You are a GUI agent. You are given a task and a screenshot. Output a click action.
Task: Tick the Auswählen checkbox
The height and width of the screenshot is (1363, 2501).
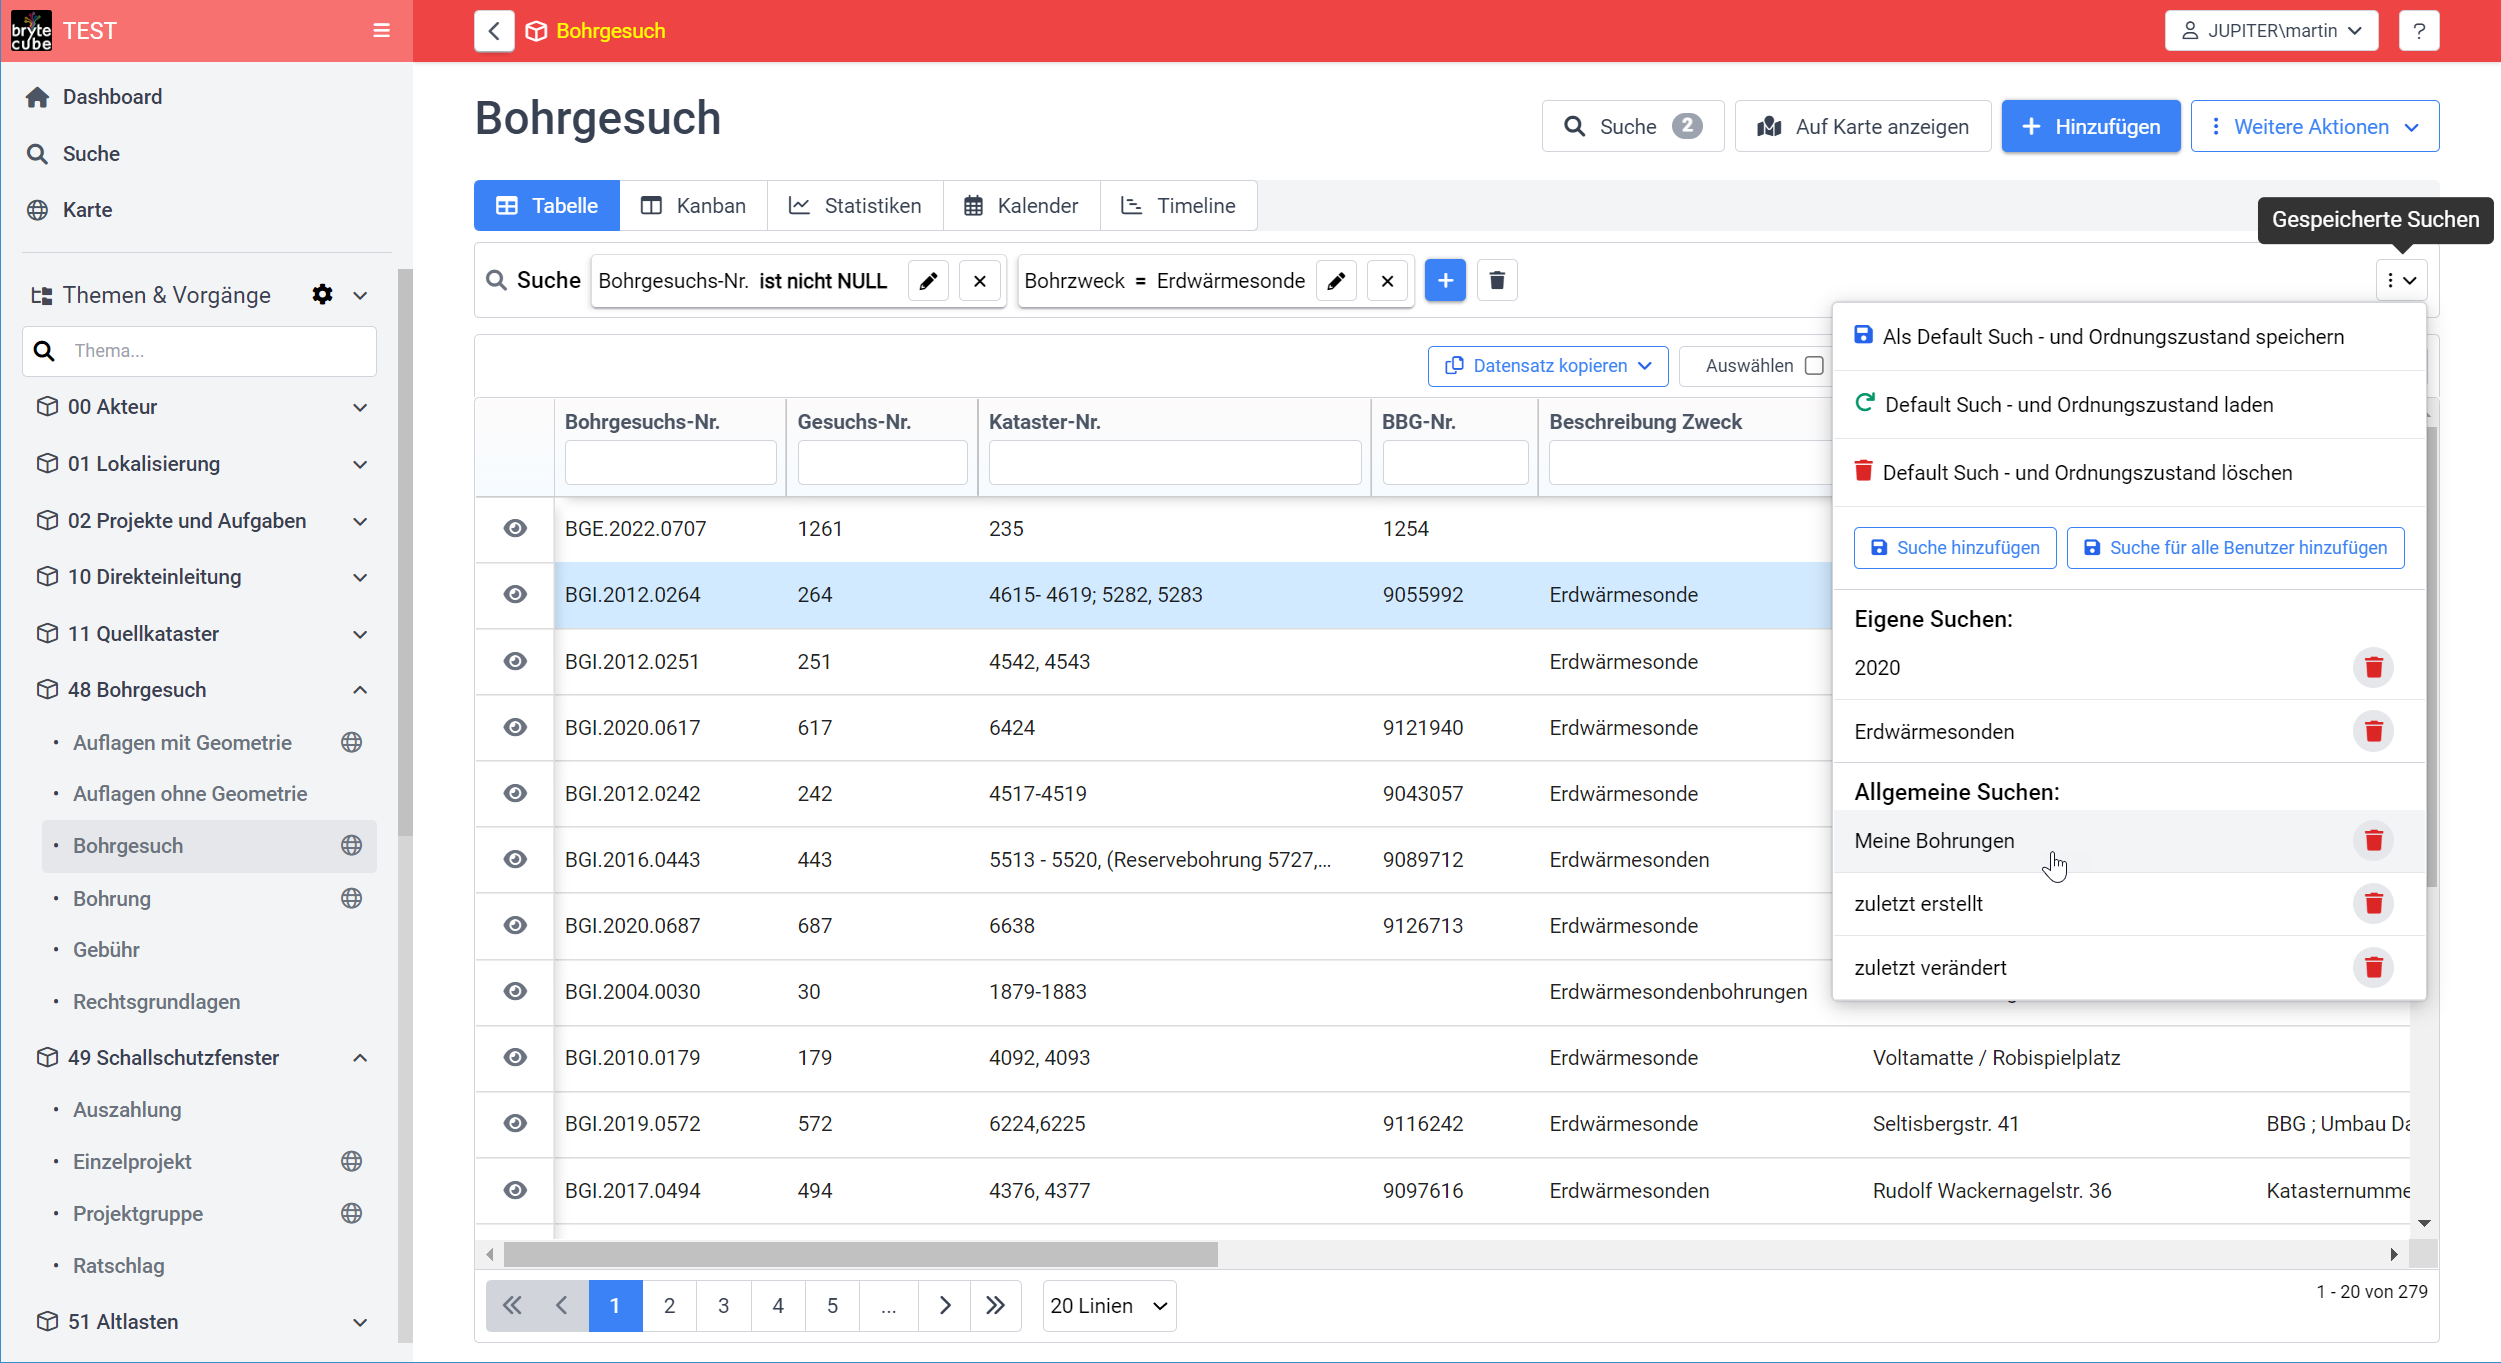(x=1814, y=366)
